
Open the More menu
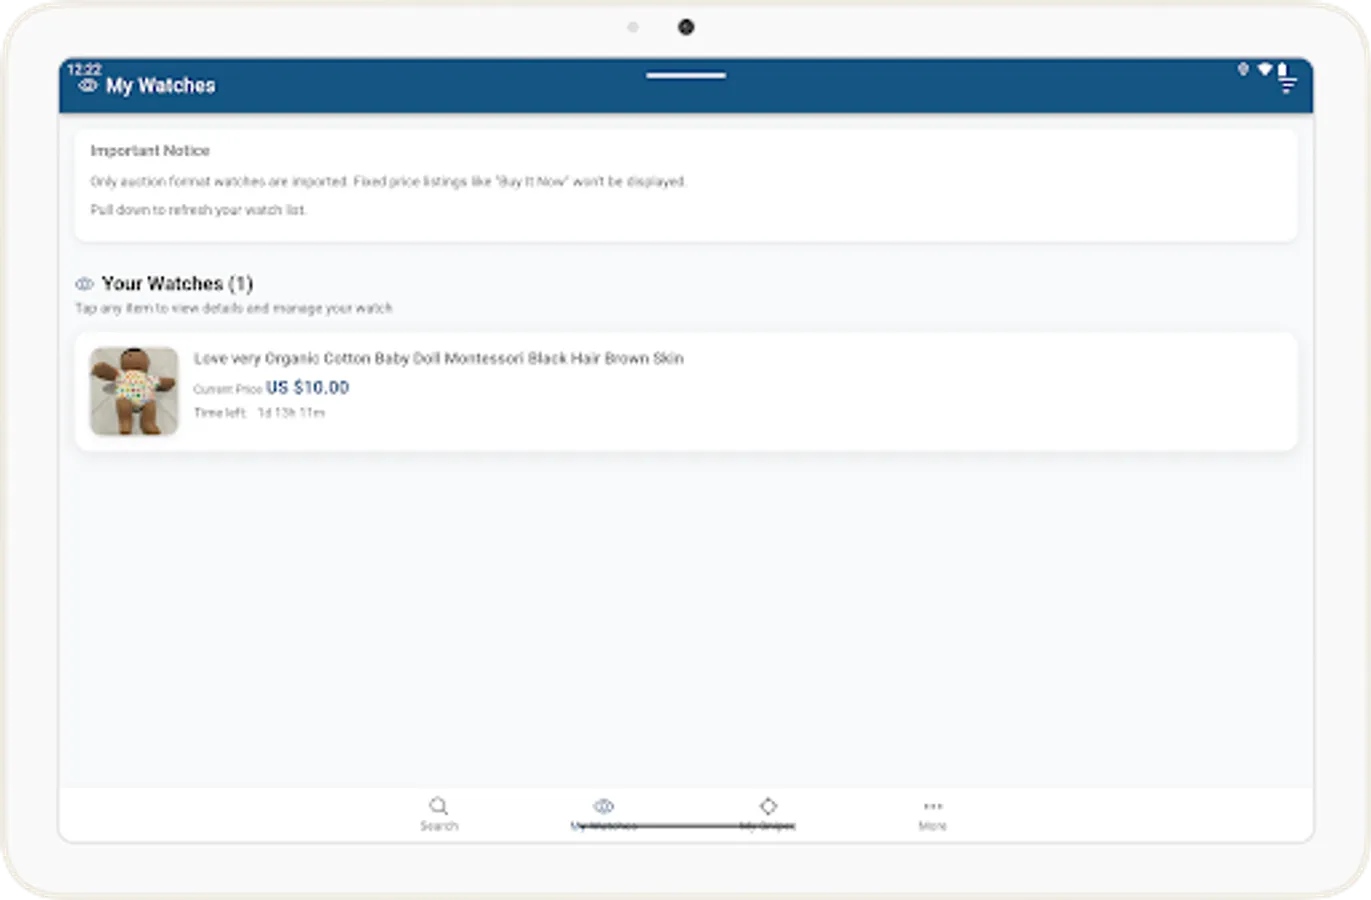pos(932,813)
